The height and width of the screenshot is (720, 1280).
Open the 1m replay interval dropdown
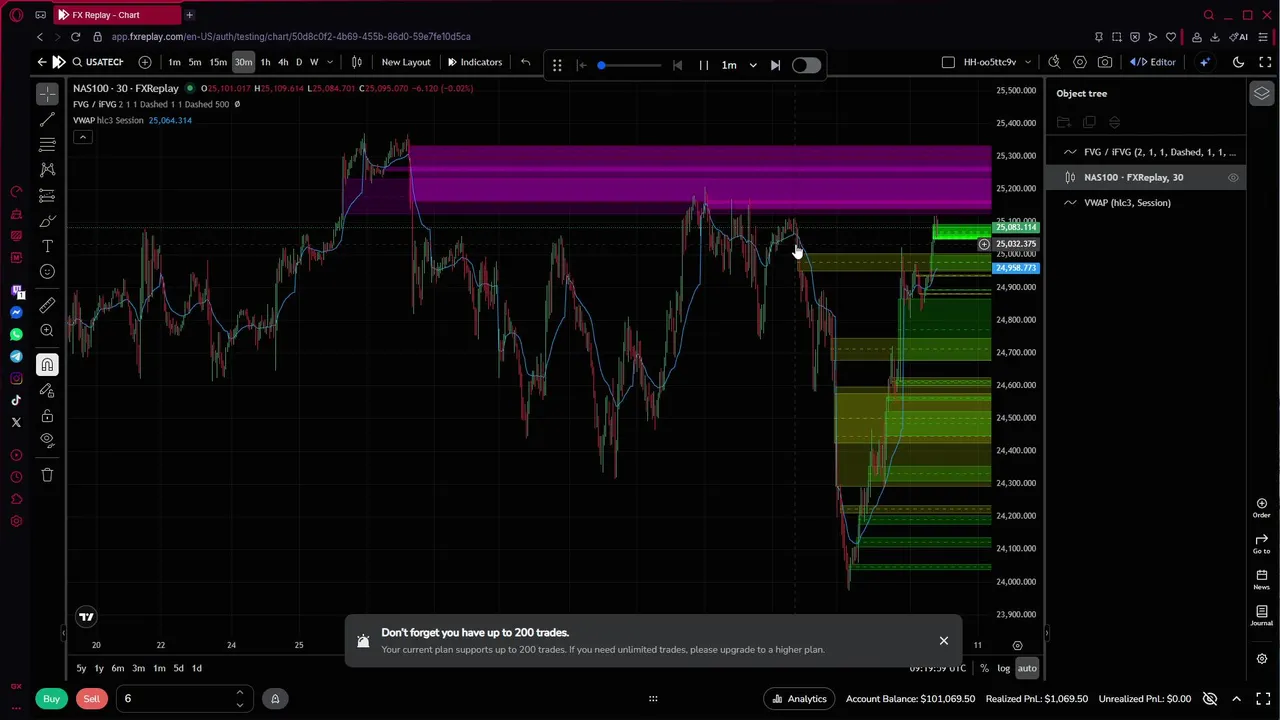tap(739, 65)
